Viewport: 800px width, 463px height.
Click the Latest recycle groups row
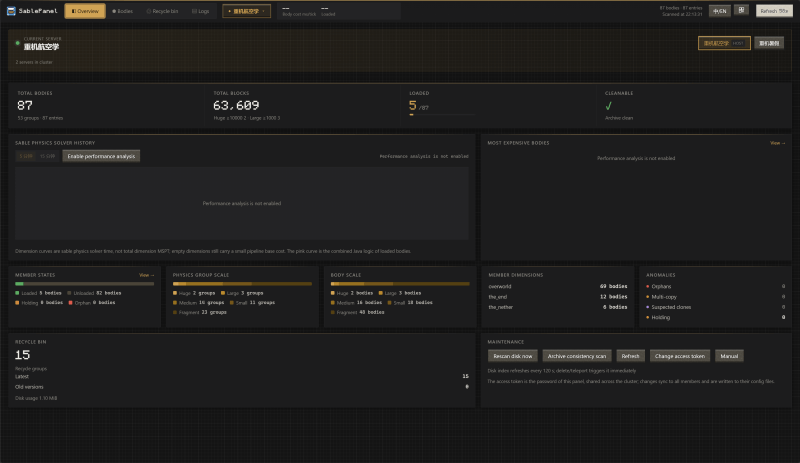pos(242,376)
